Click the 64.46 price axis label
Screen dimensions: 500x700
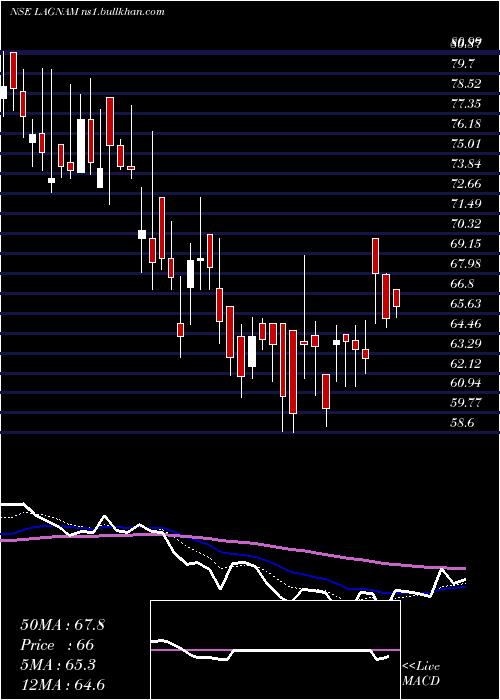pos(466,324)
